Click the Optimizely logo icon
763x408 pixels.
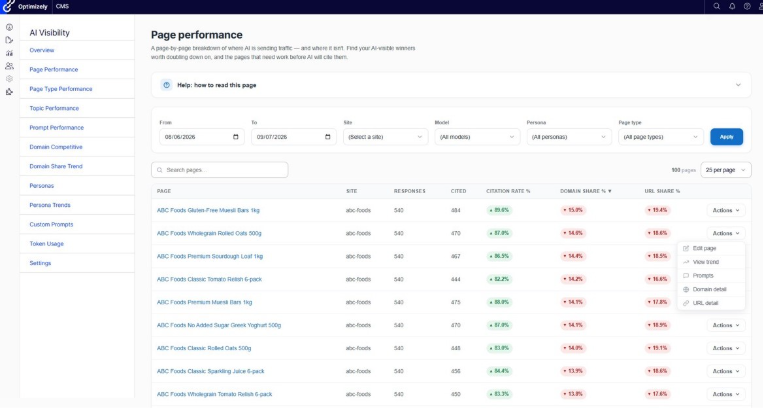point(8,6)
